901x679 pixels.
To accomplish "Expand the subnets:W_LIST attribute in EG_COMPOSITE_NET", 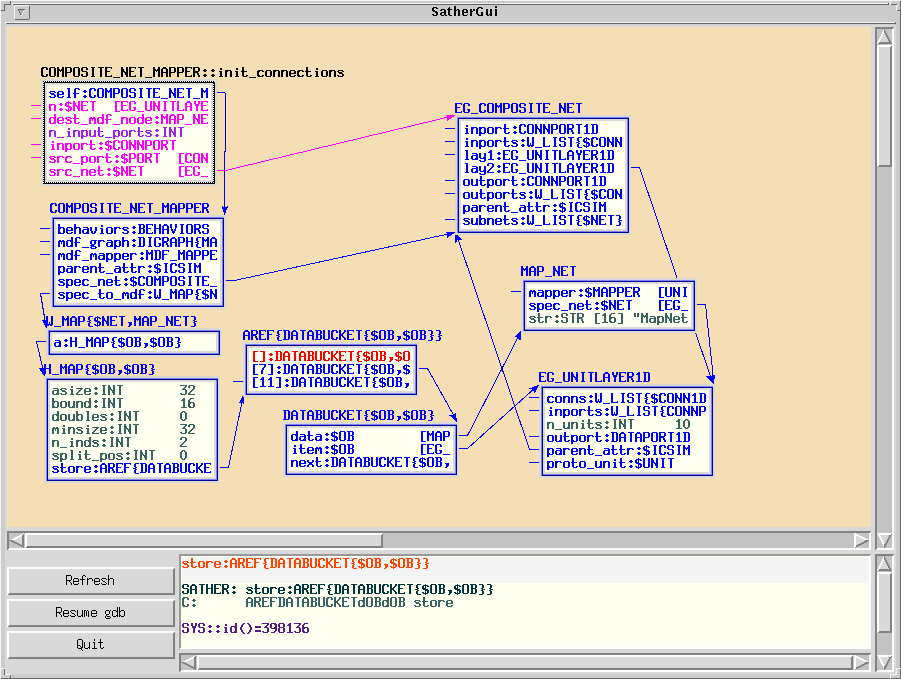I will 542,220.
